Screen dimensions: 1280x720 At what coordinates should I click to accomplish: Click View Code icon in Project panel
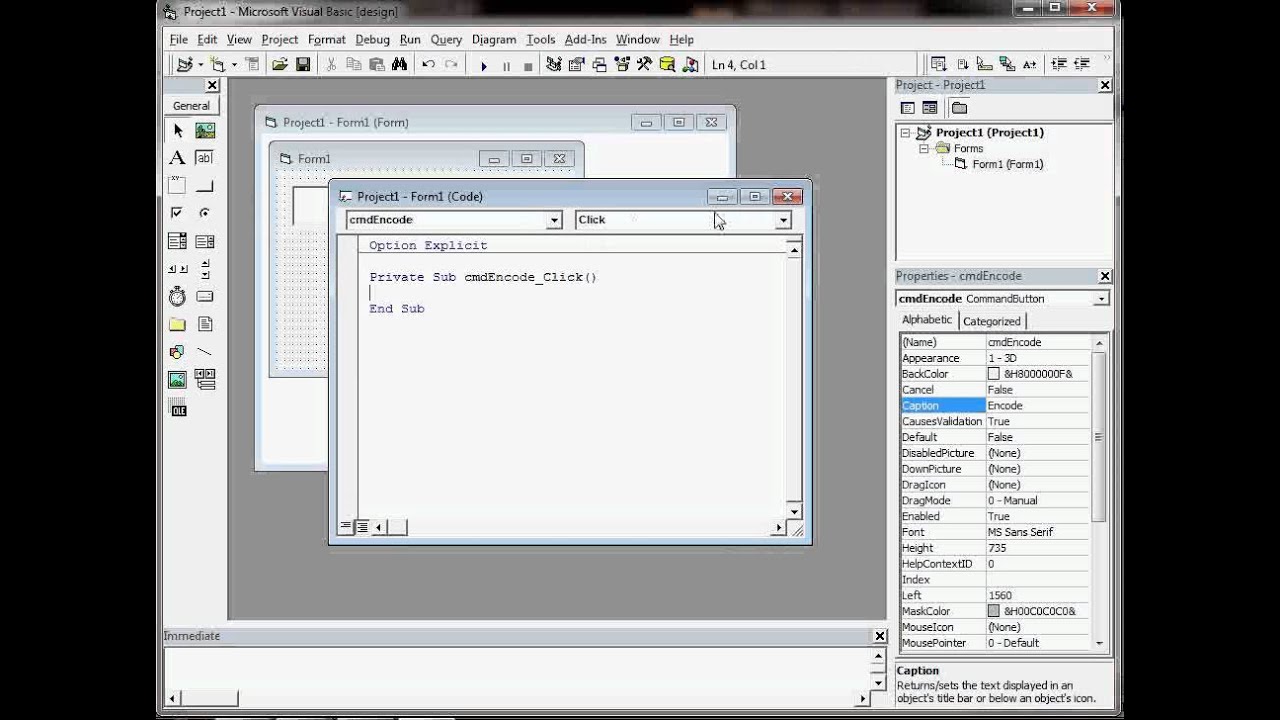coord(908,108)
